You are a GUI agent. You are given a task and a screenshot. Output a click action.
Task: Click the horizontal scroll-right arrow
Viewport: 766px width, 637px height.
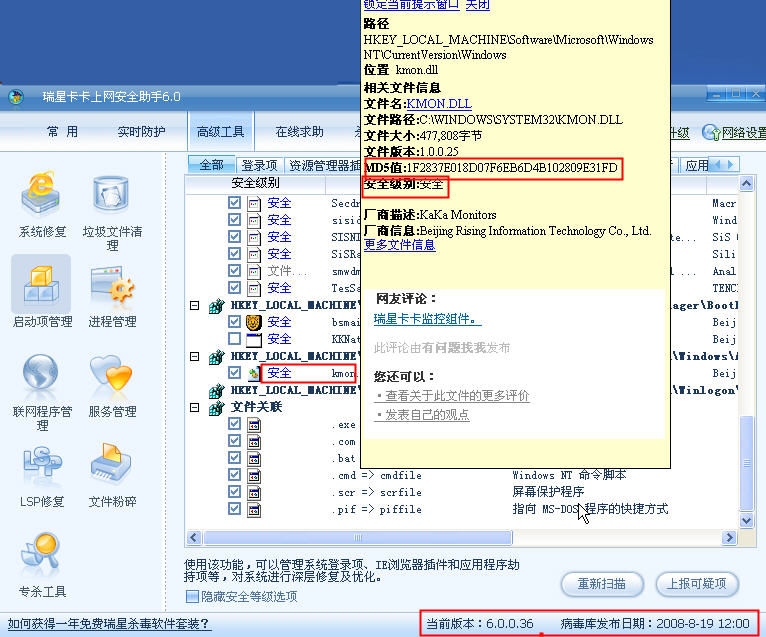(x=729, y=537)
